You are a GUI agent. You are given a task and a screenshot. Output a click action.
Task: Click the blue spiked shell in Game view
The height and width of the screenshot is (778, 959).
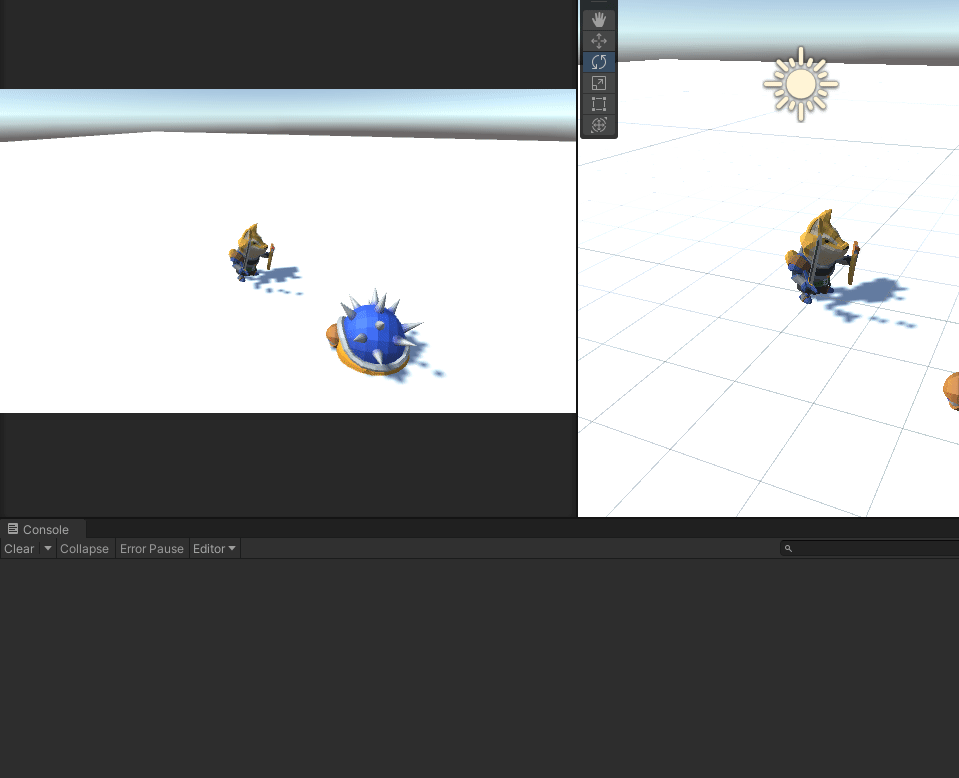pyautogui.click(x=374, y=333)
